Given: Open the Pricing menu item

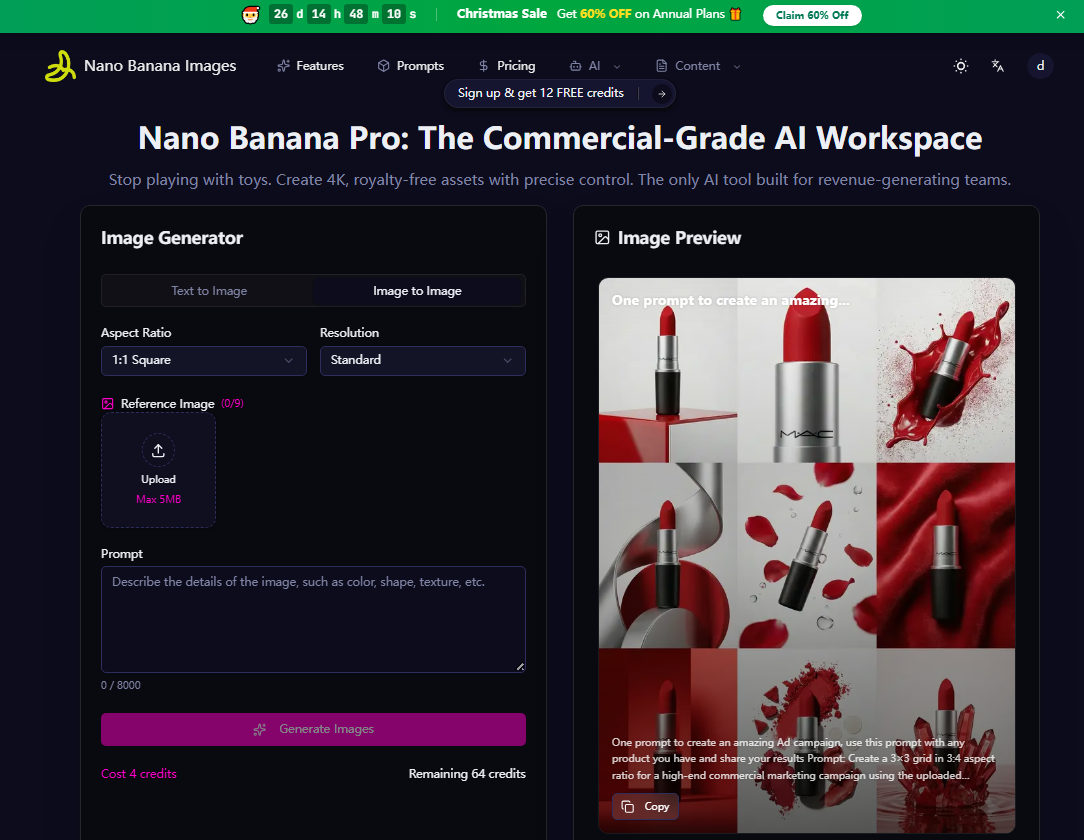Looking at the screenshot, I should tap(507, 65).
